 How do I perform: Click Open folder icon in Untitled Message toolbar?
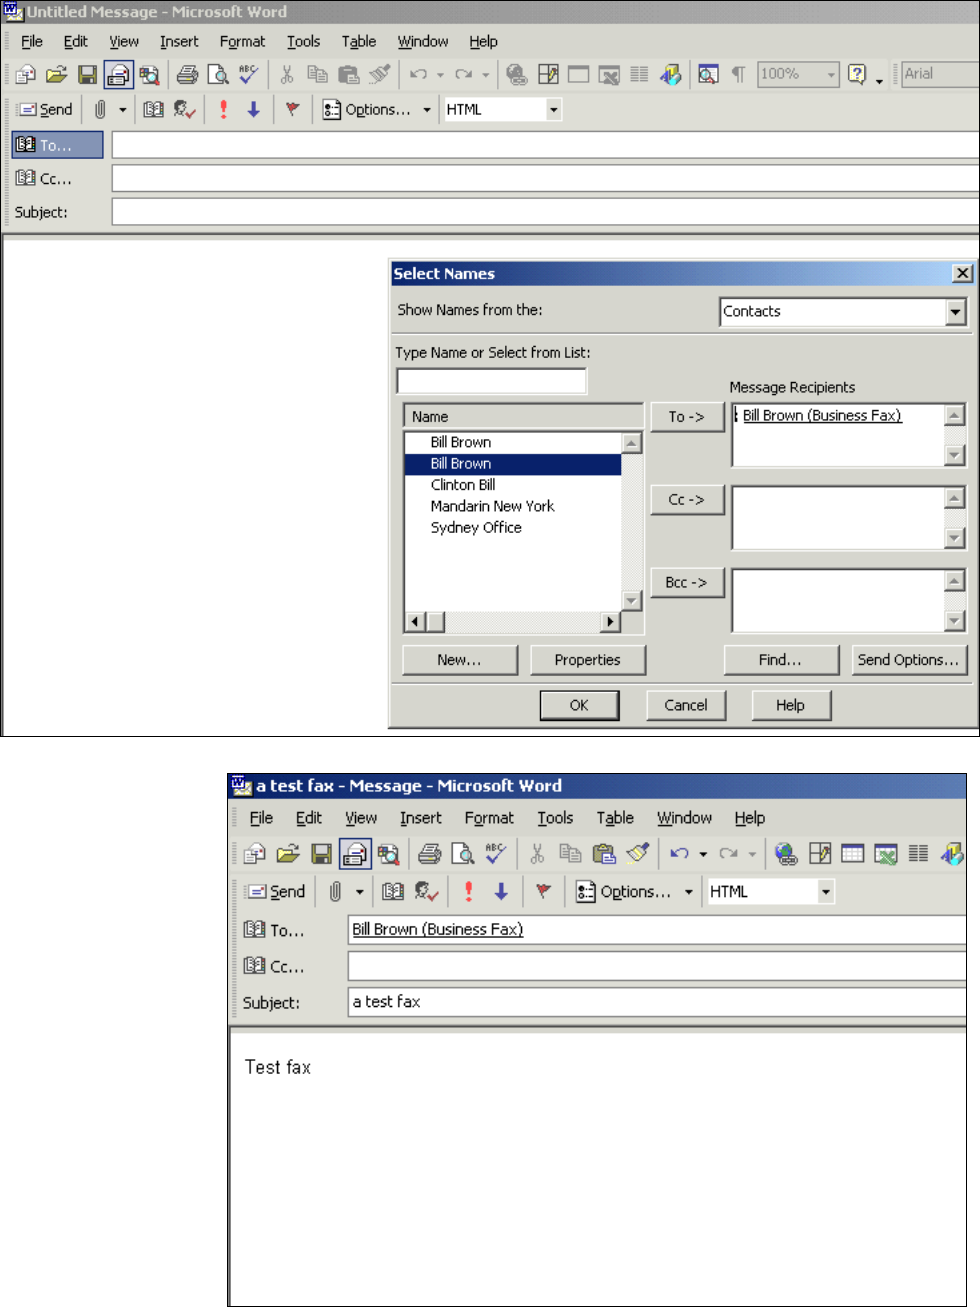[x=56, y=74]
